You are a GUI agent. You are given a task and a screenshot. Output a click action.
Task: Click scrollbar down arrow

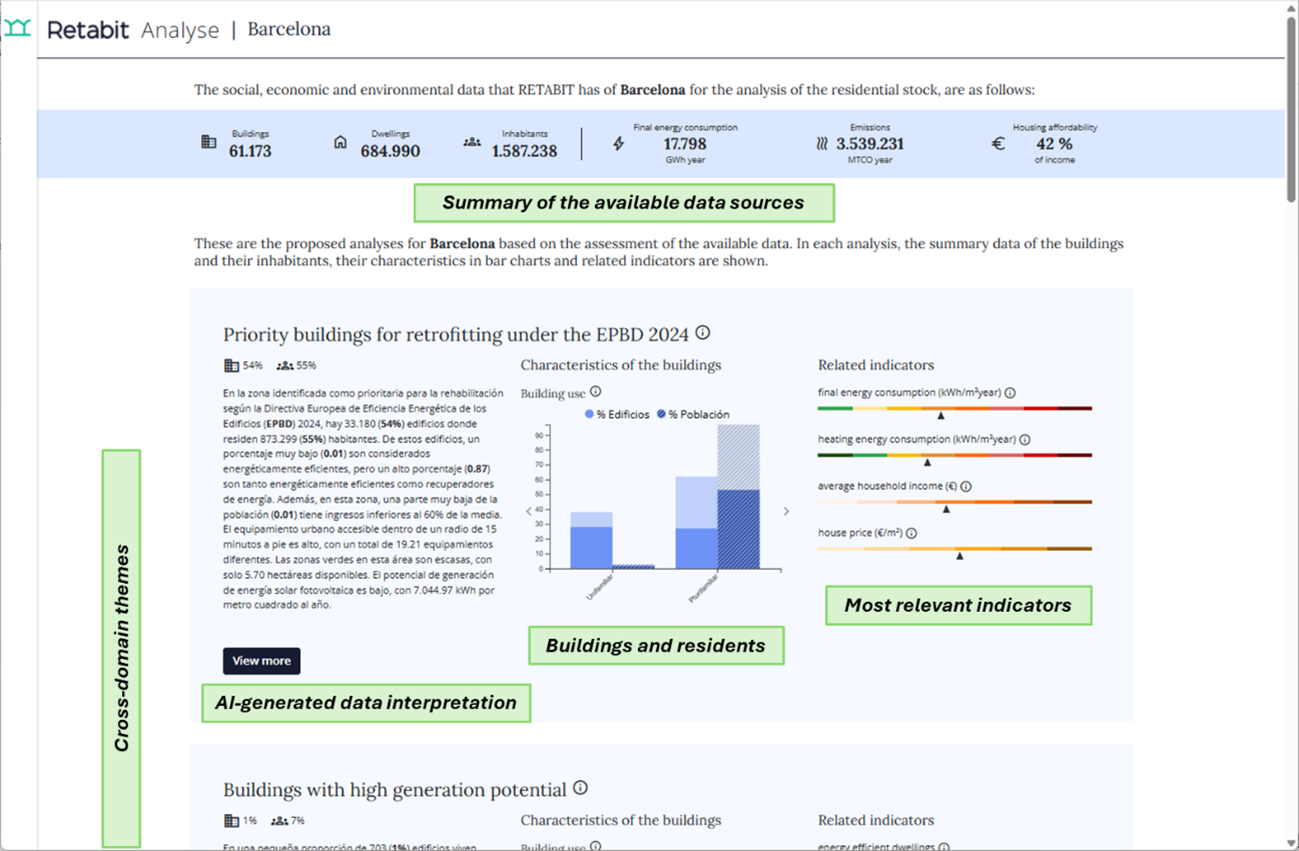tap(1291, 843)
